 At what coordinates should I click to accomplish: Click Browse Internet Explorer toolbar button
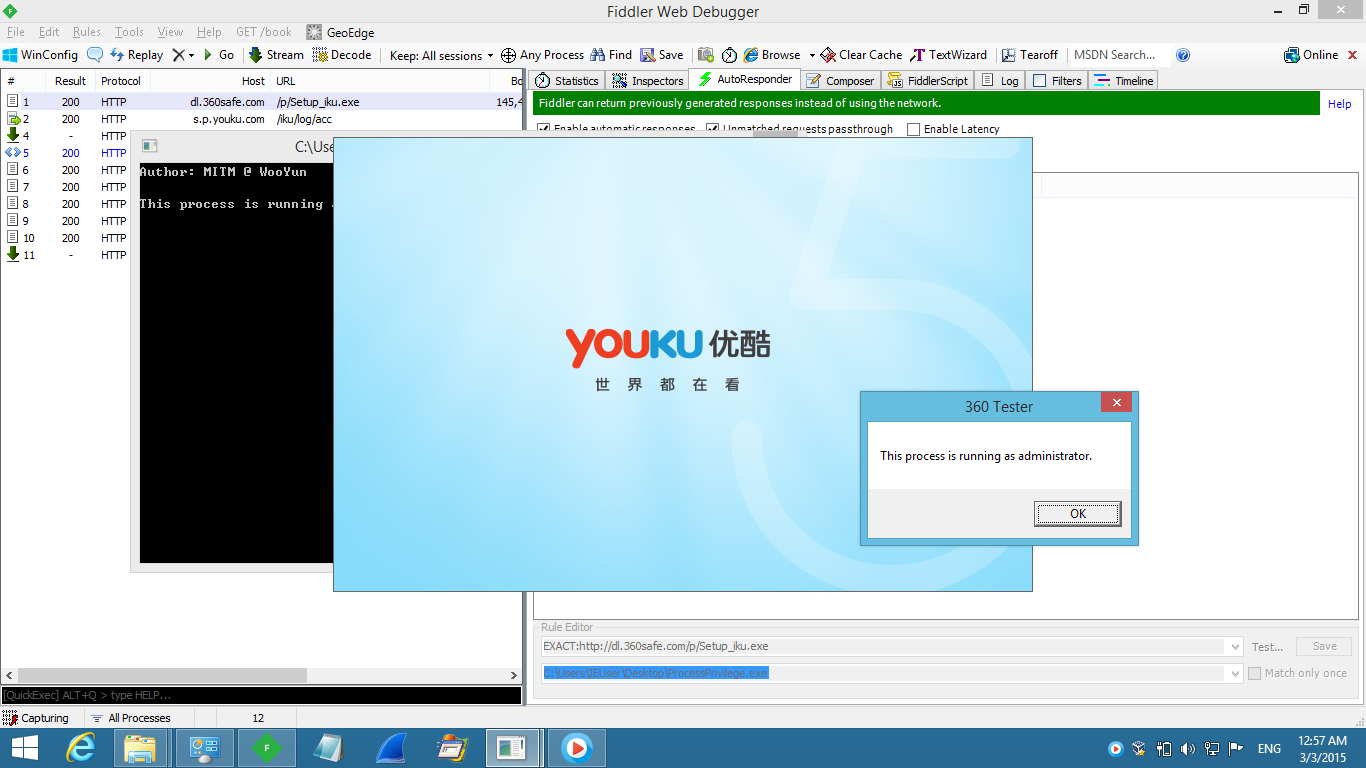772,55
